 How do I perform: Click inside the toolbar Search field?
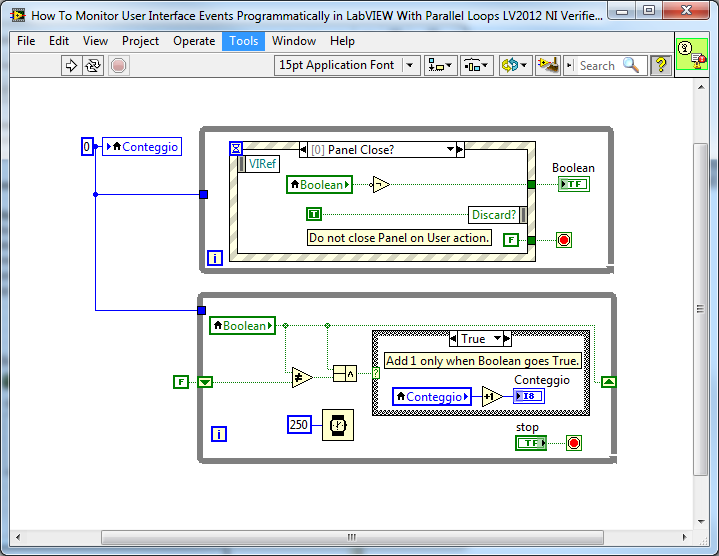(596, 66)
